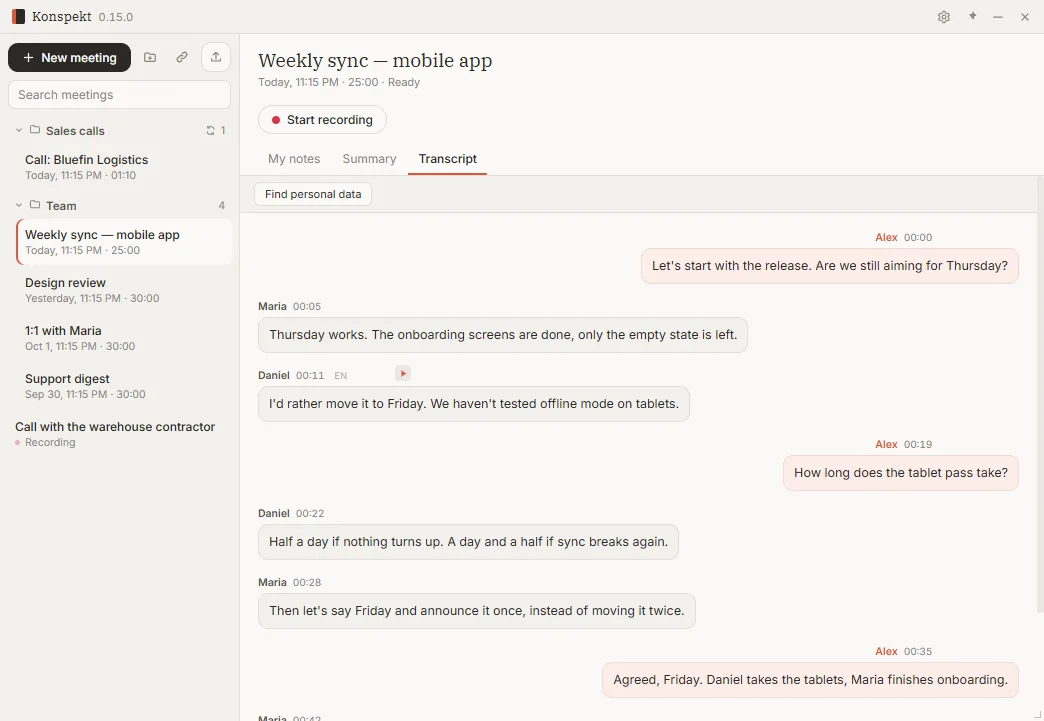Minimize the Konspekt window

[x=997, y=17]
